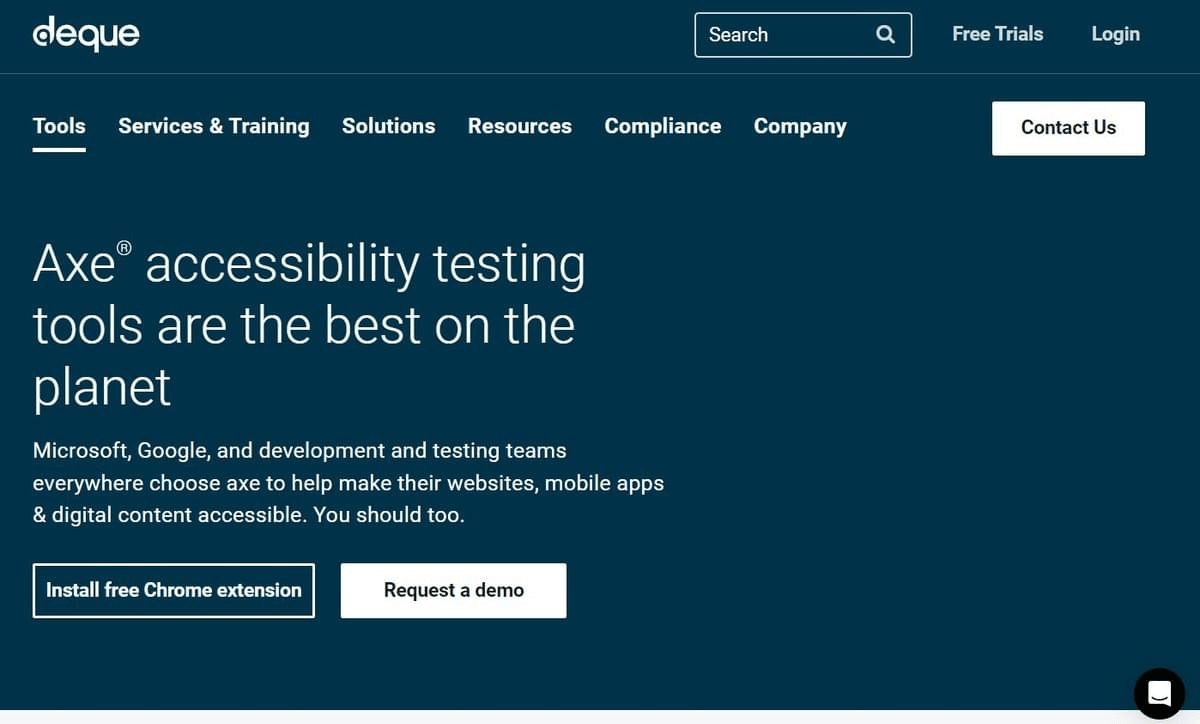Focus the Search input field

click(780, 35)
